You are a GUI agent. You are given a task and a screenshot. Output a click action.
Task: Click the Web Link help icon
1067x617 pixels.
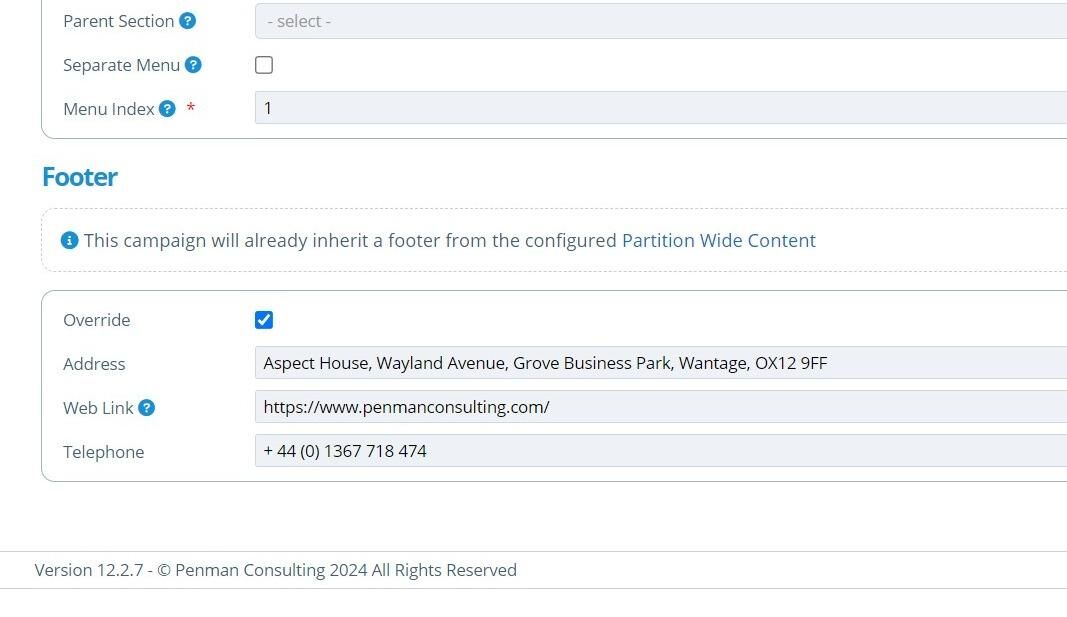click(x=146, y=408)
